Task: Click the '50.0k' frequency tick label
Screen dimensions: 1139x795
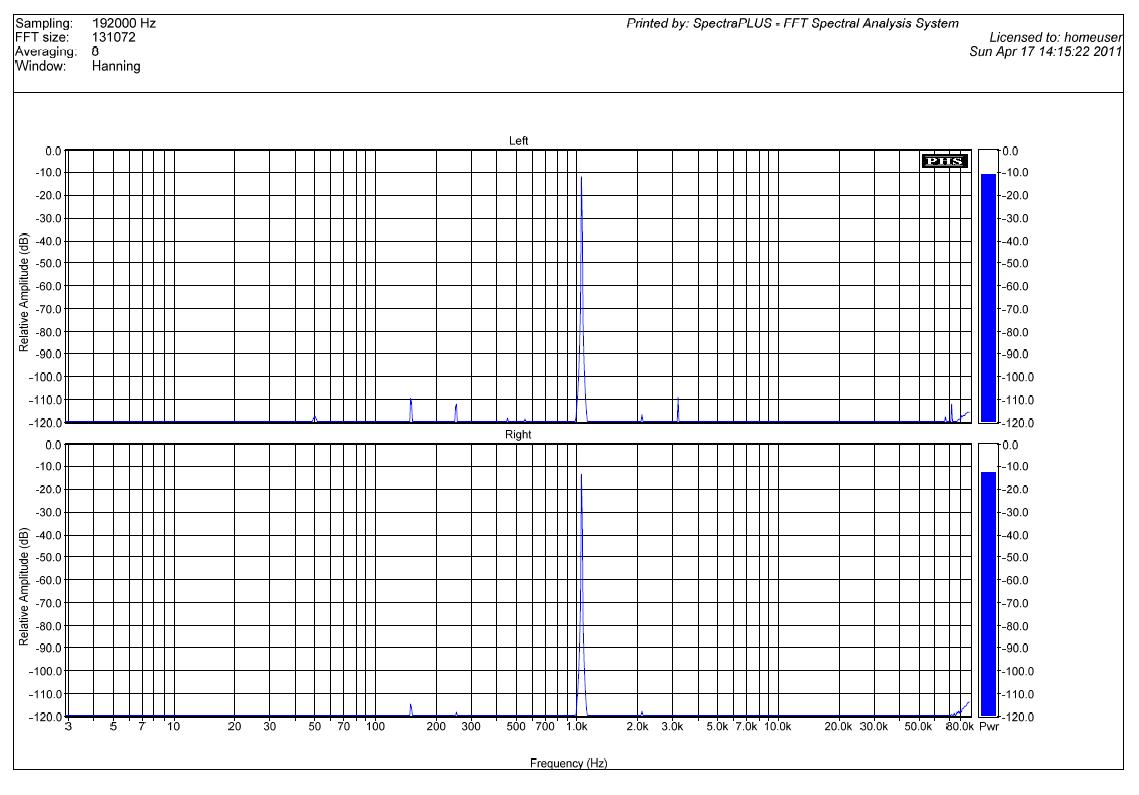Action: 918,727
